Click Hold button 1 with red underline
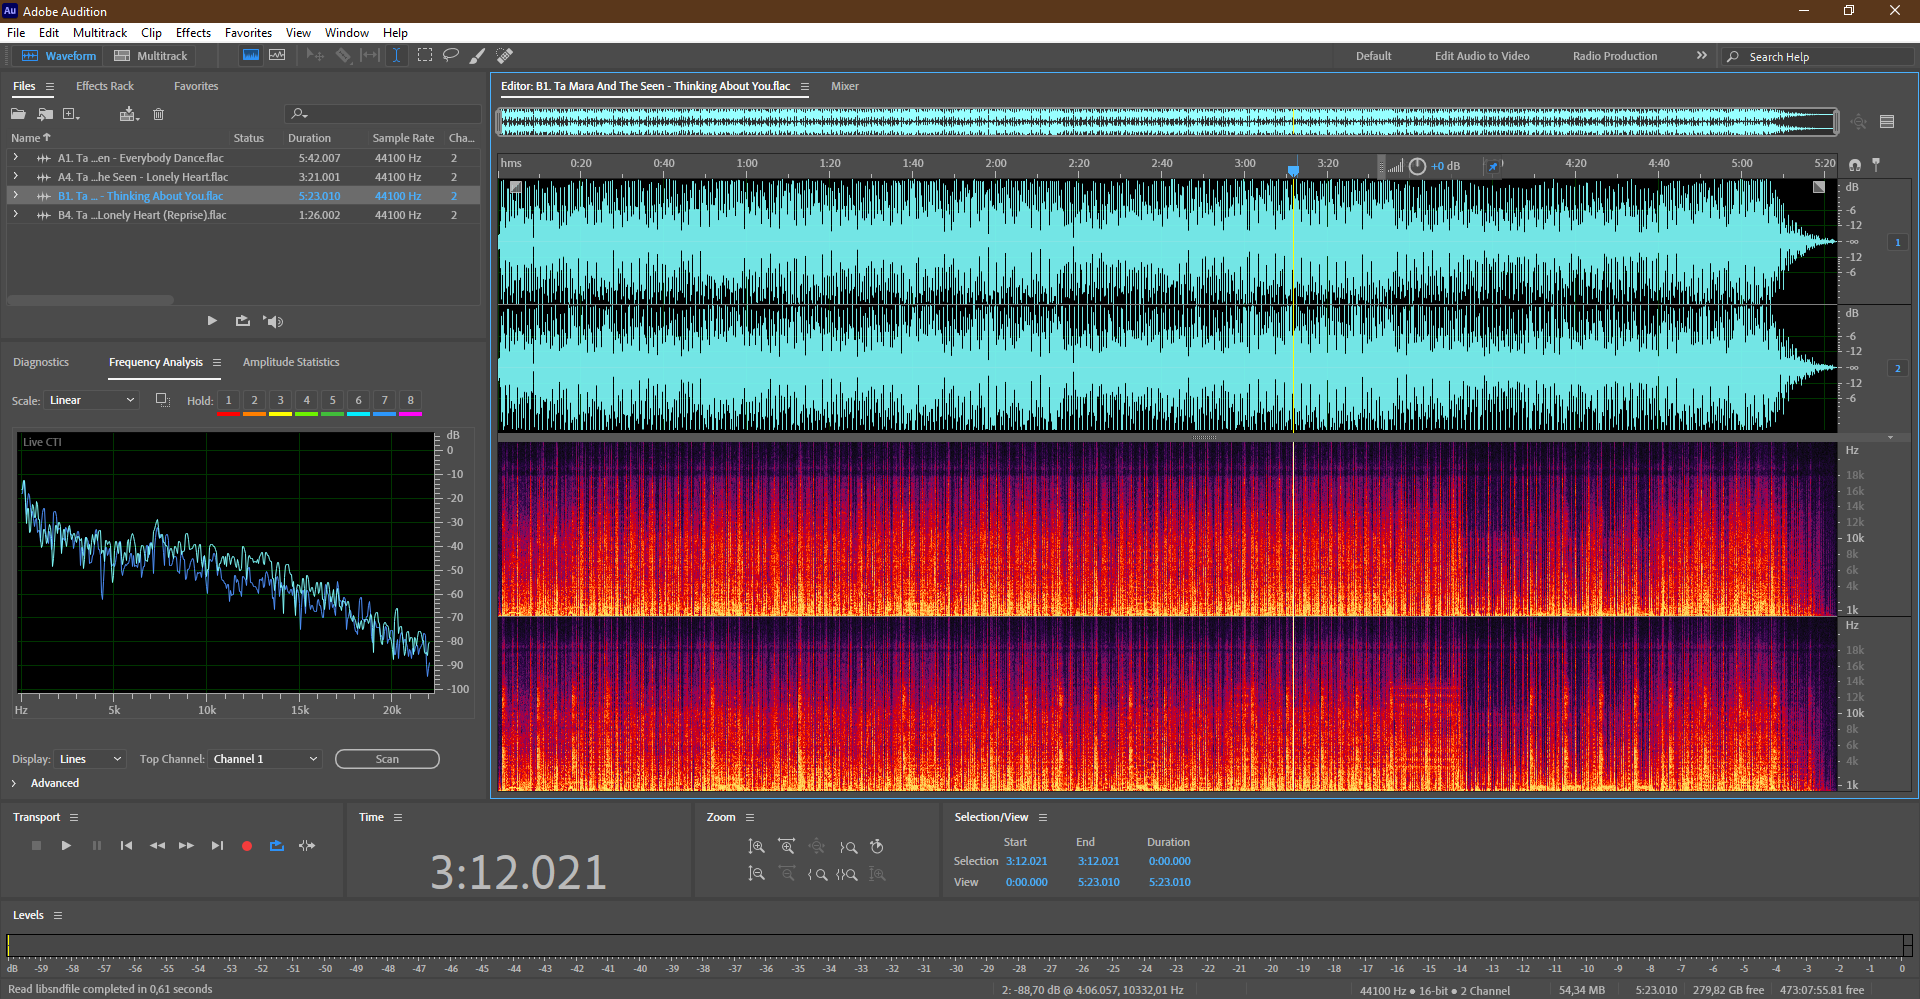 coord(228,402)
